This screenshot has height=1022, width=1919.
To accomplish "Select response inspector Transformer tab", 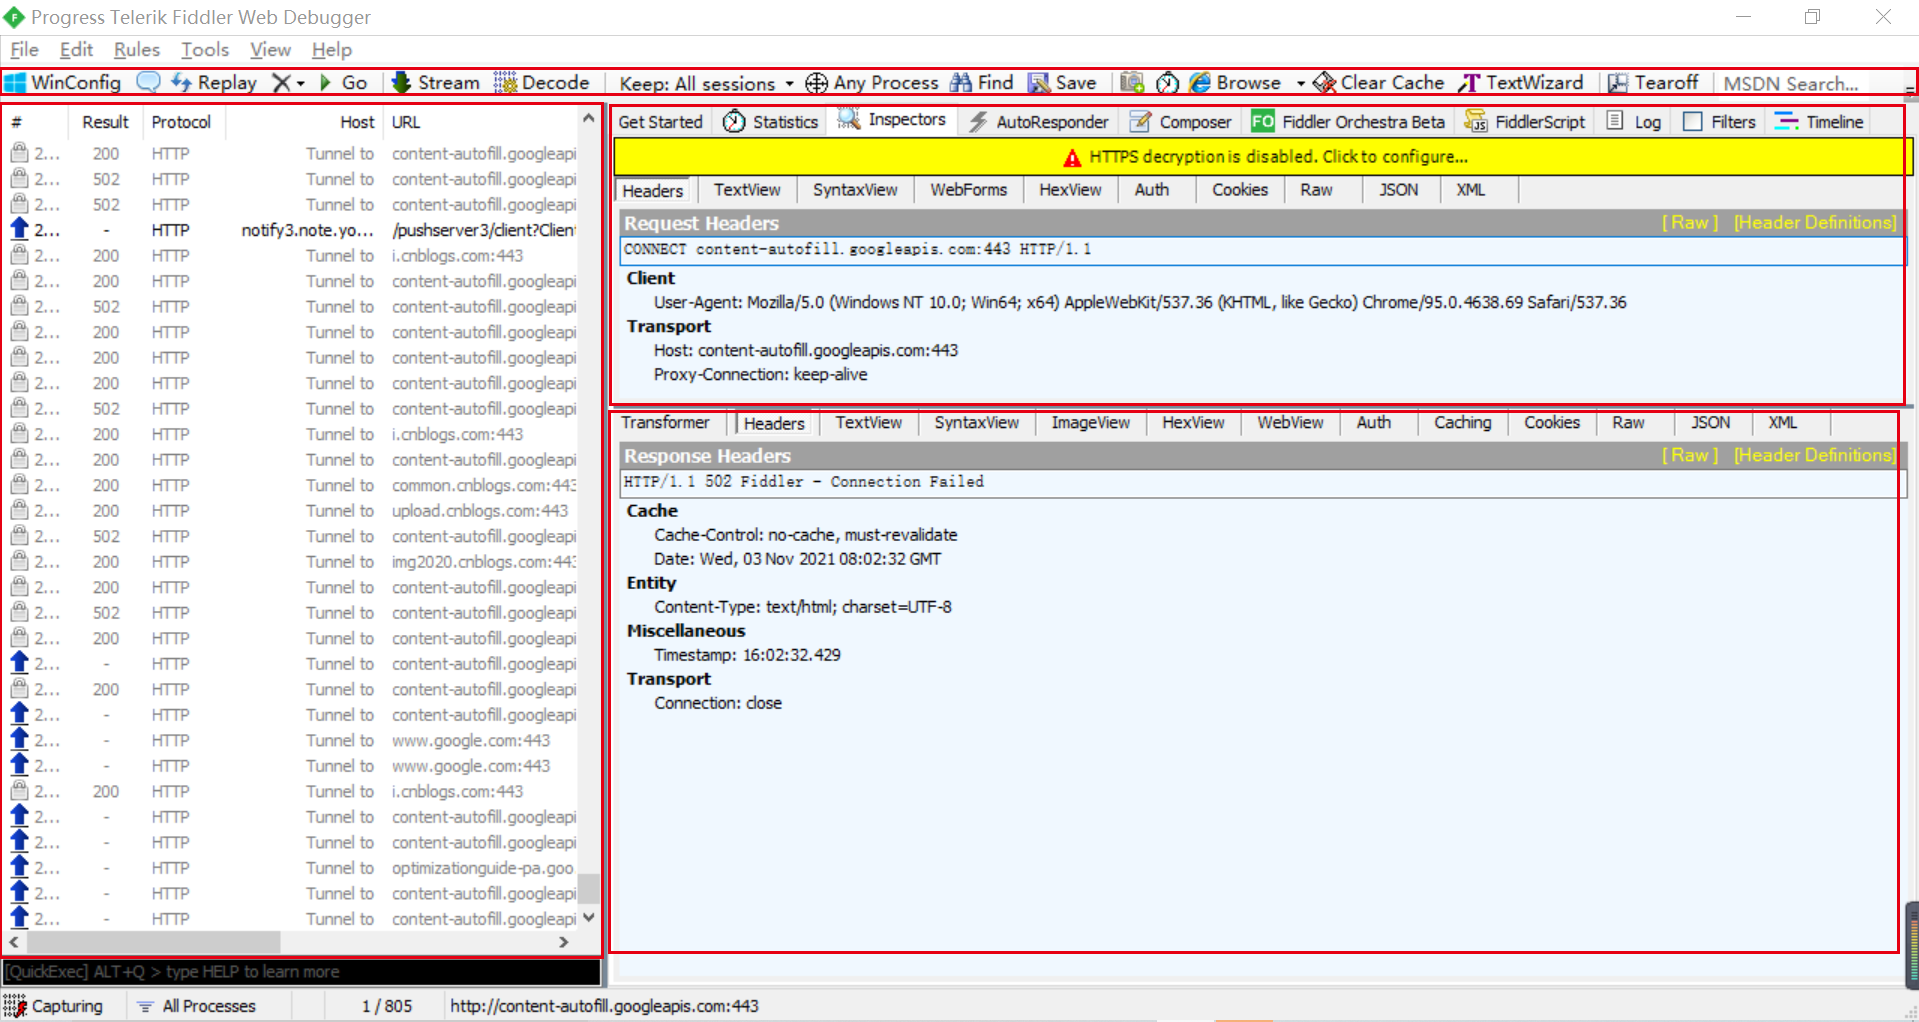I will (665, 423).
